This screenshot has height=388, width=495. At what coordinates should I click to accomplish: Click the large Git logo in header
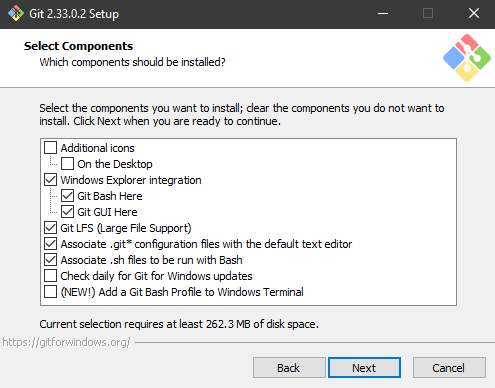click(x=467, y=58)
